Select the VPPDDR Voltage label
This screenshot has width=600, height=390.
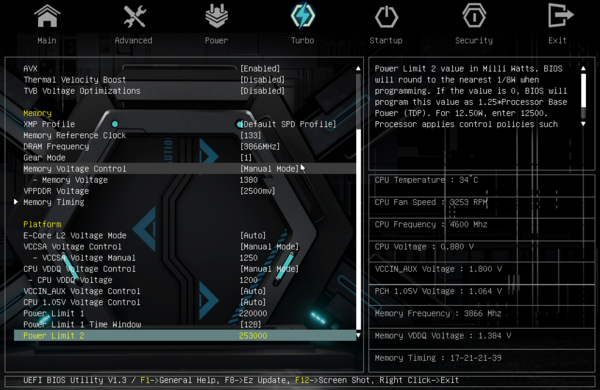pos(56,191)
